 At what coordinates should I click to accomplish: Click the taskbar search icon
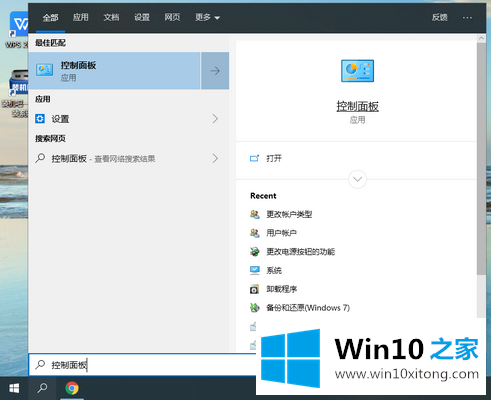(x=42, y=388)
